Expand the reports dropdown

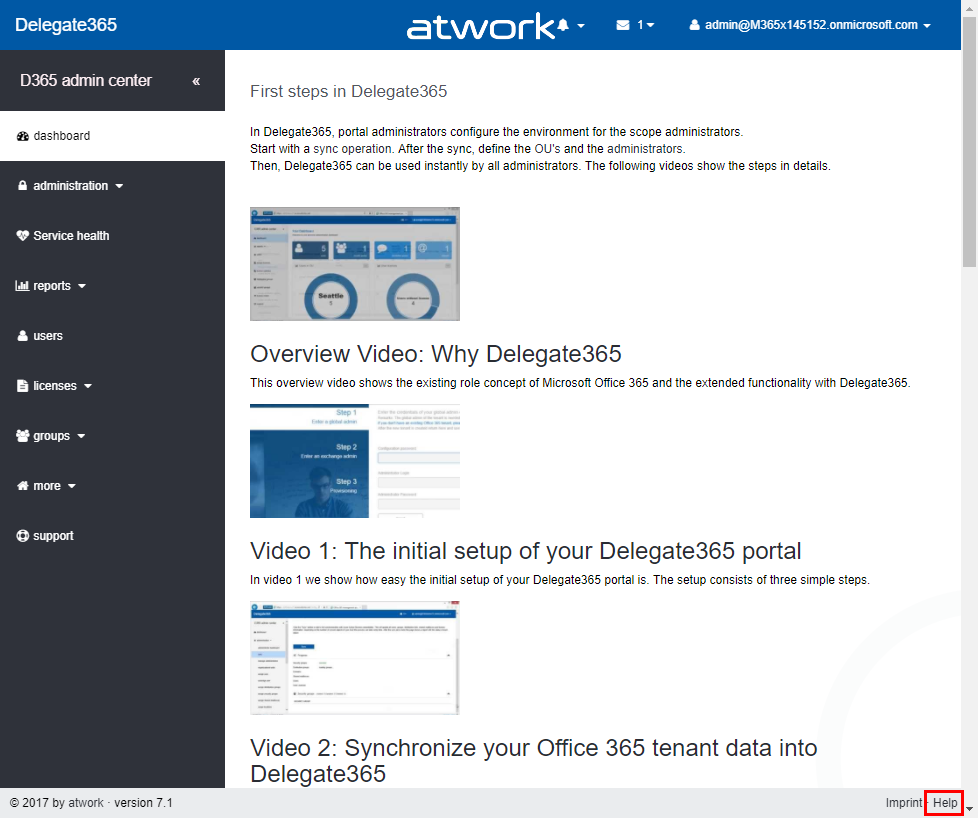[52, 286]
